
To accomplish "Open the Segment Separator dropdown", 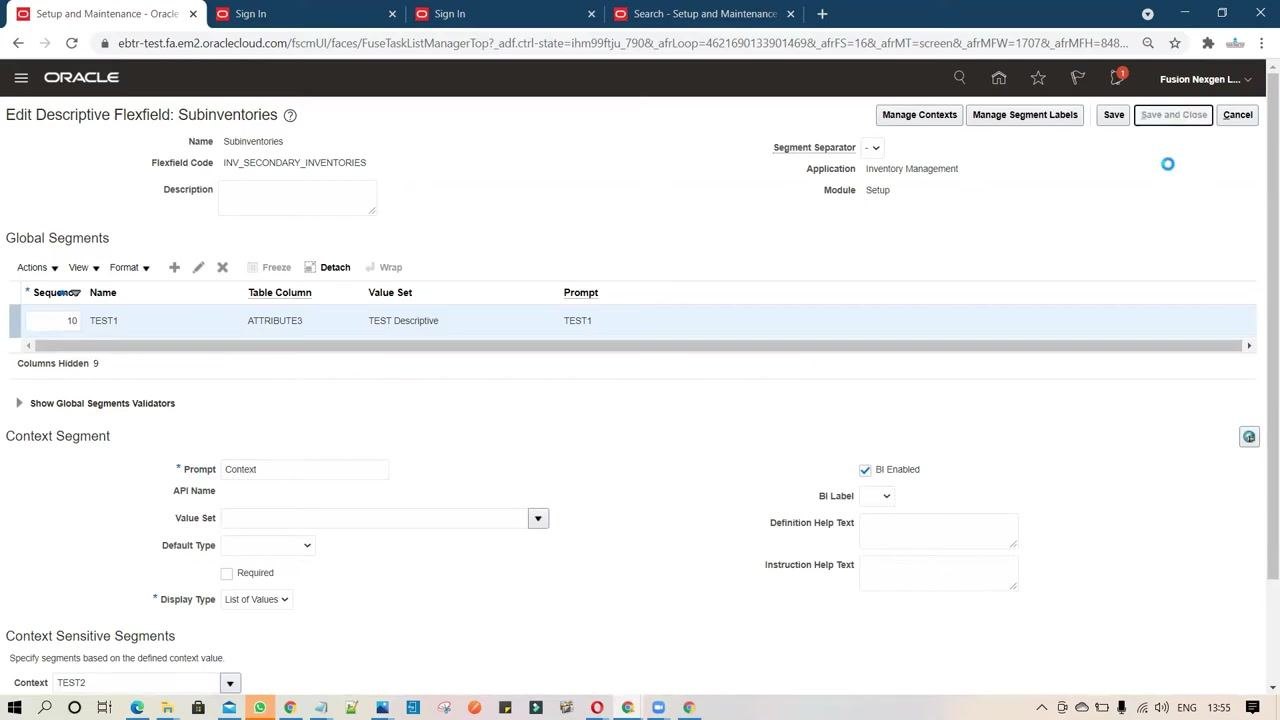I will pos(872,148).
